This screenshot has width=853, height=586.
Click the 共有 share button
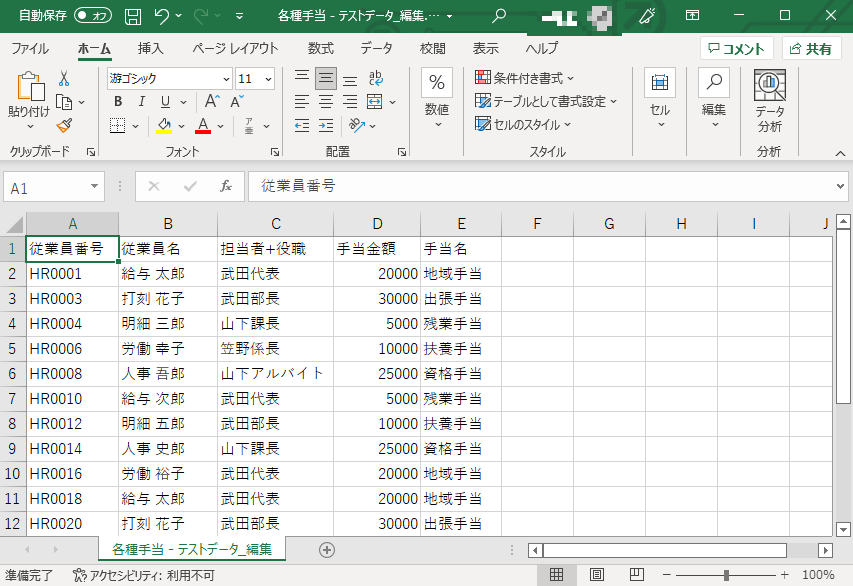coord(812,47)
